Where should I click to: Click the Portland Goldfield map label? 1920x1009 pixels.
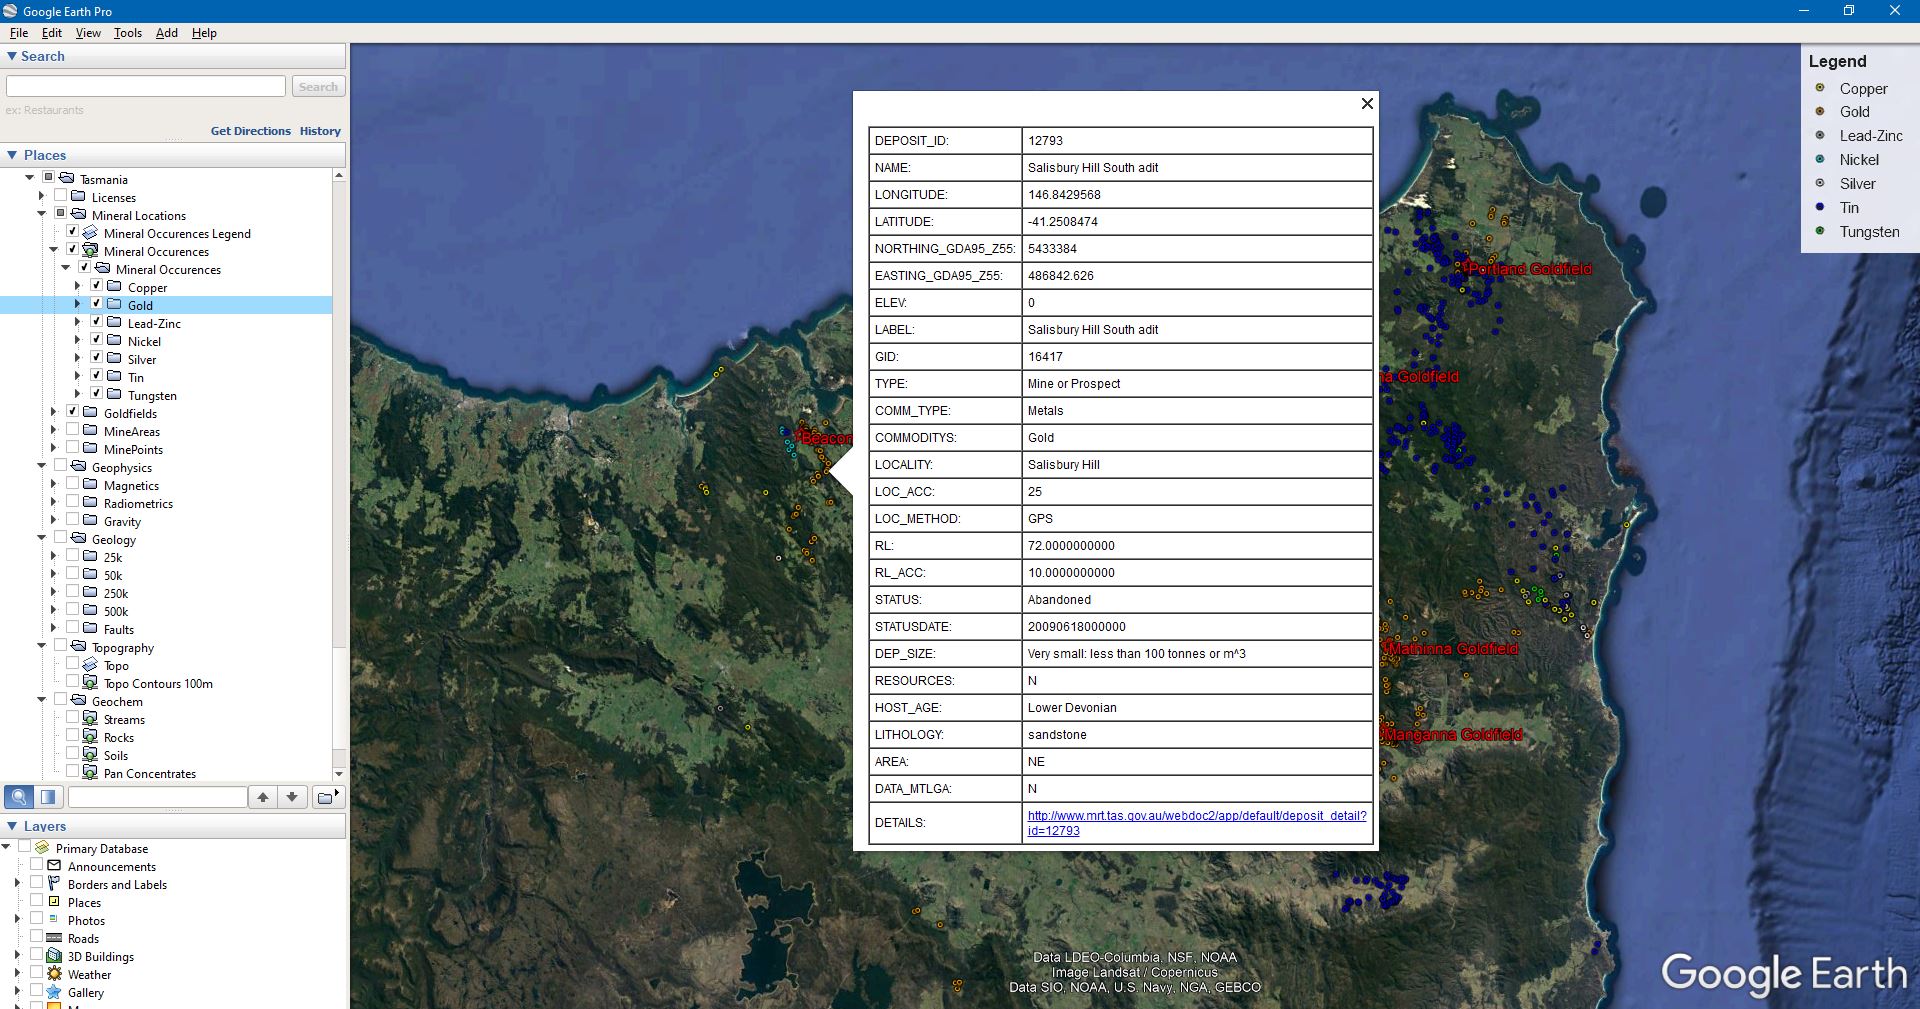1530,269
